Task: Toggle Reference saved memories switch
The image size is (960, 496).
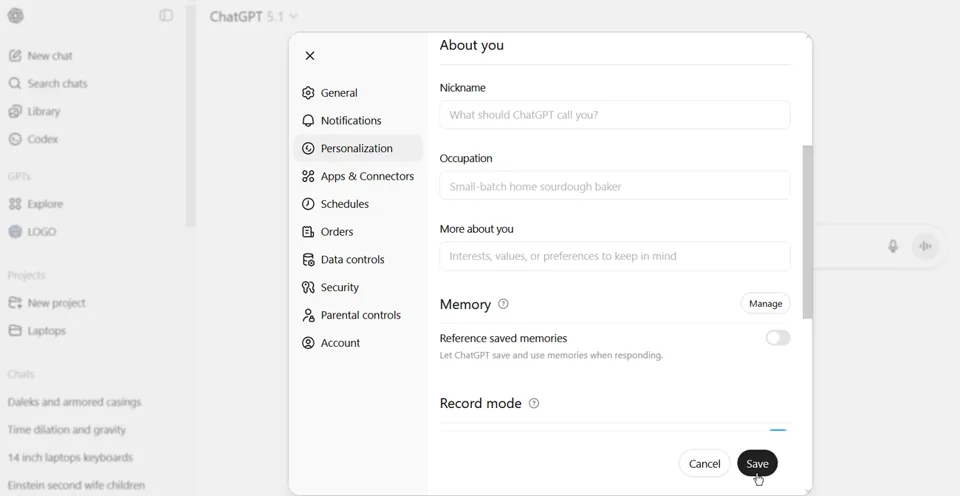Action: point(777,338)
